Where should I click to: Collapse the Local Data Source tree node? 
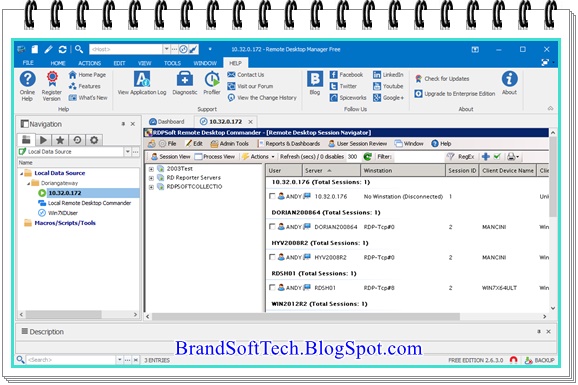pyautogui.click(x=21, y=173)
